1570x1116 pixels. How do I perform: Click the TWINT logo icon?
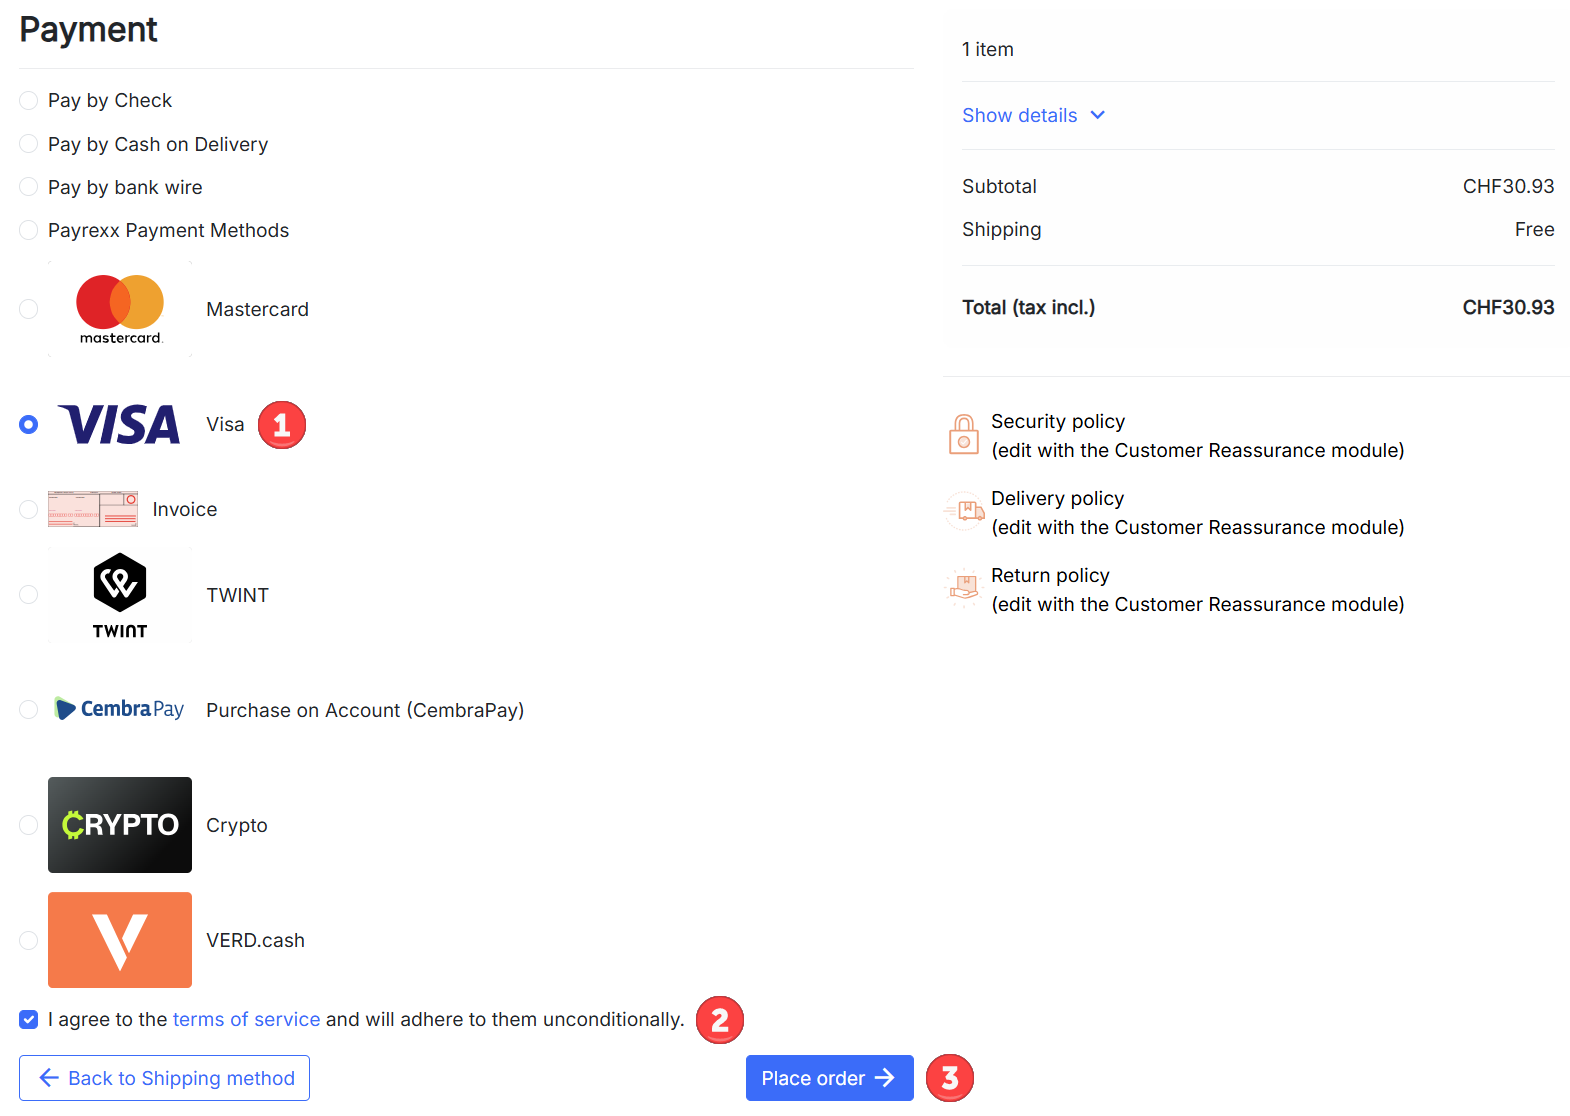pyautogui.click(x=120, y=595)
